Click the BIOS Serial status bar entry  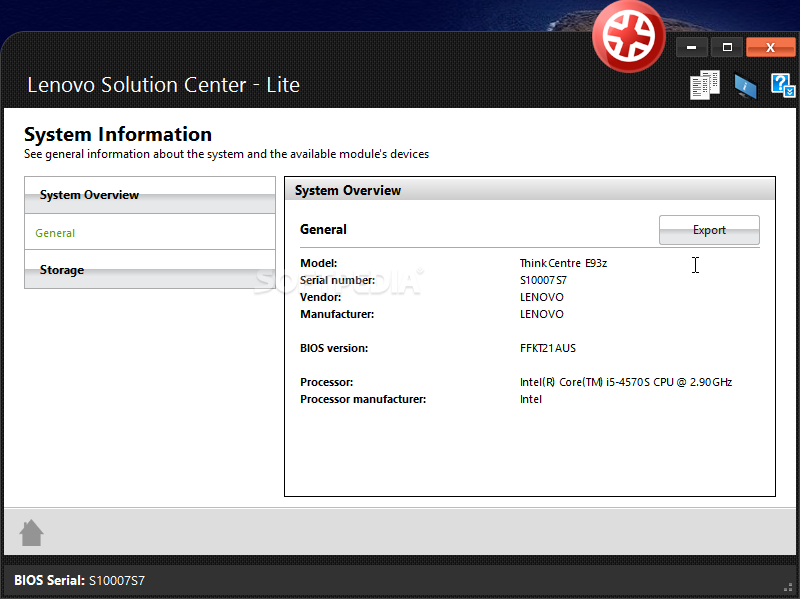80,581
